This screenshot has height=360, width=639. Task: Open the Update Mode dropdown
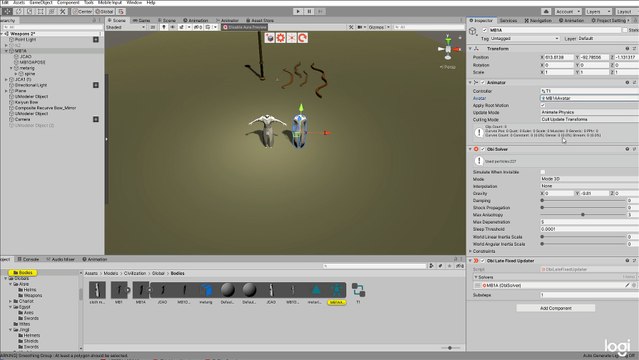(x=589, y=112)
